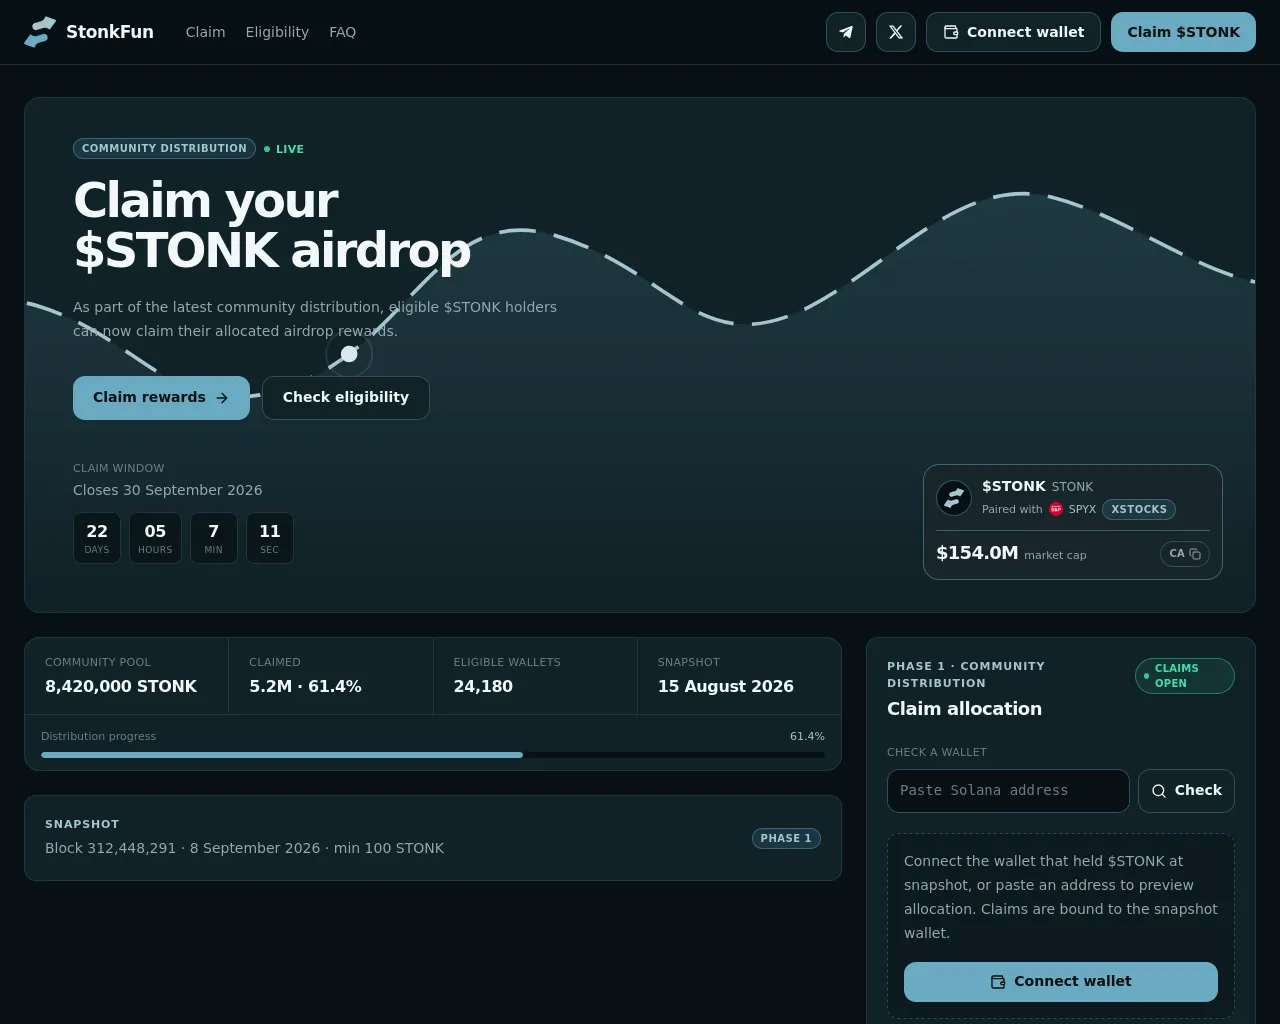Screen dimensions: 1280x1024
Task: Open the X (Twitter) profile icon
Action: (896, 32)
